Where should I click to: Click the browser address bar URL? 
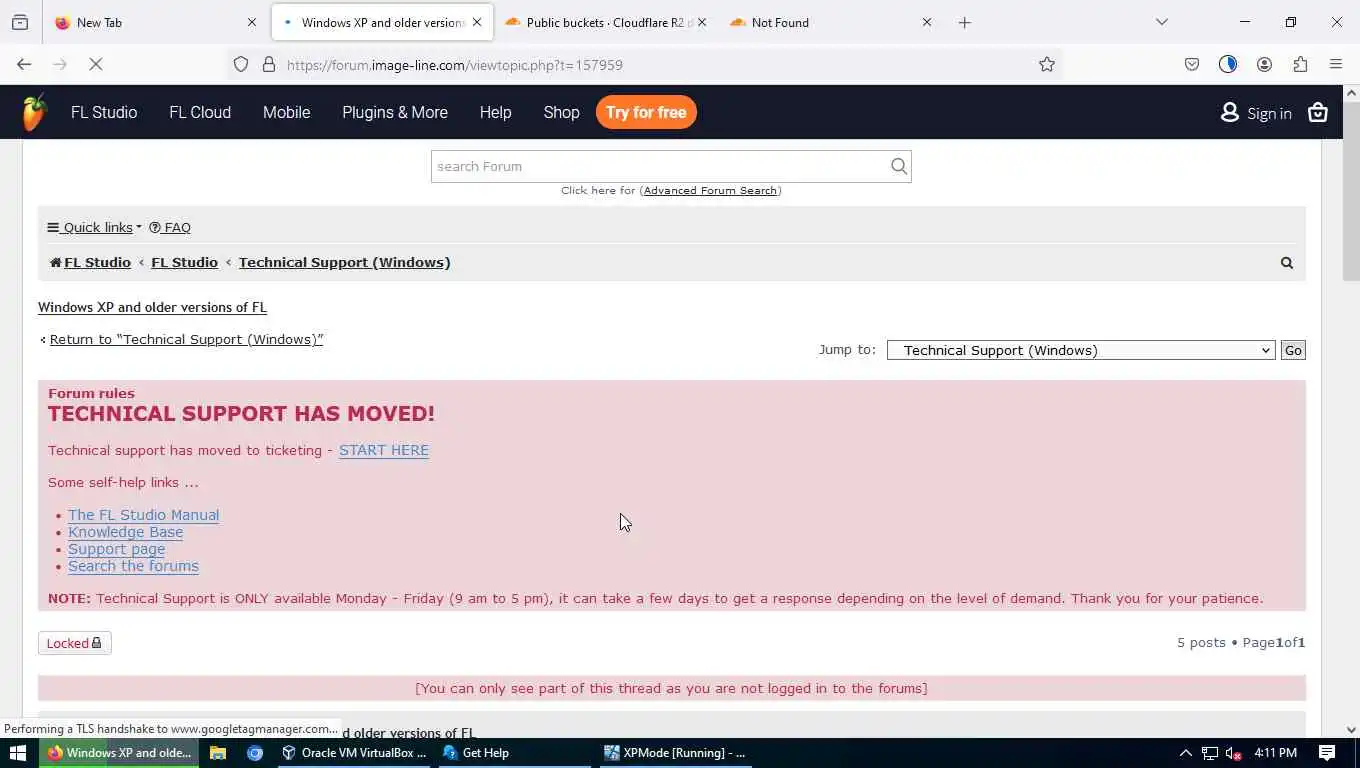[455, 65]
